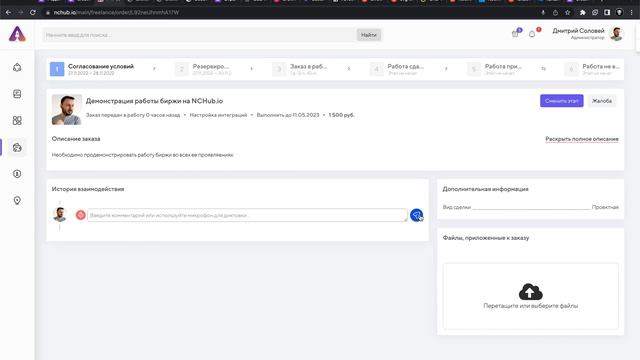Click the browser back arrow
The image size is (640, 360).
(8, 13)
